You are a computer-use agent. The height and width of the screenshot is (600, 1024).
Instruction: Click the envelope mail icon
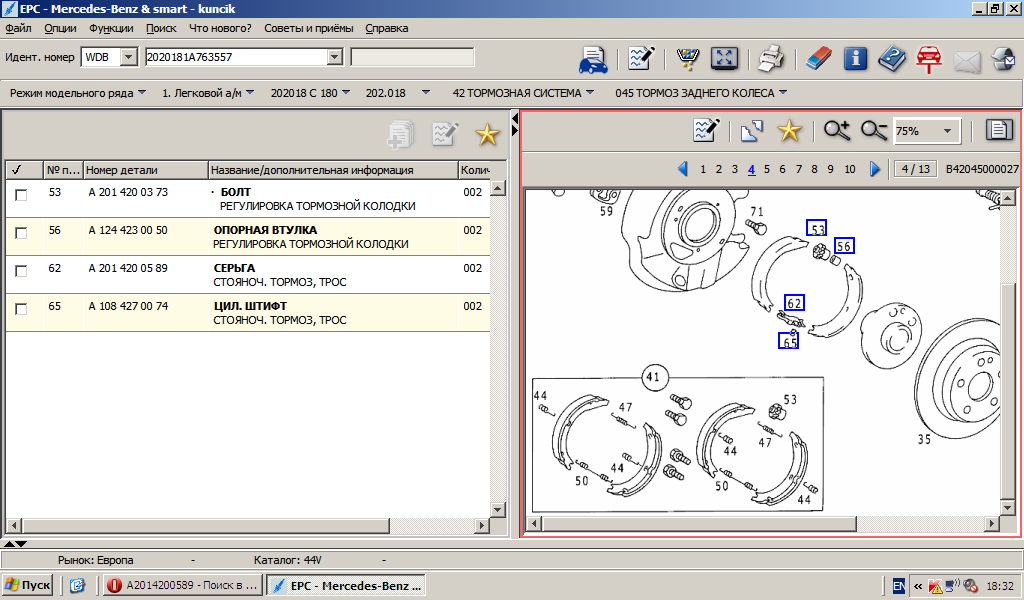pyautogui.click(x=967, y=61)
